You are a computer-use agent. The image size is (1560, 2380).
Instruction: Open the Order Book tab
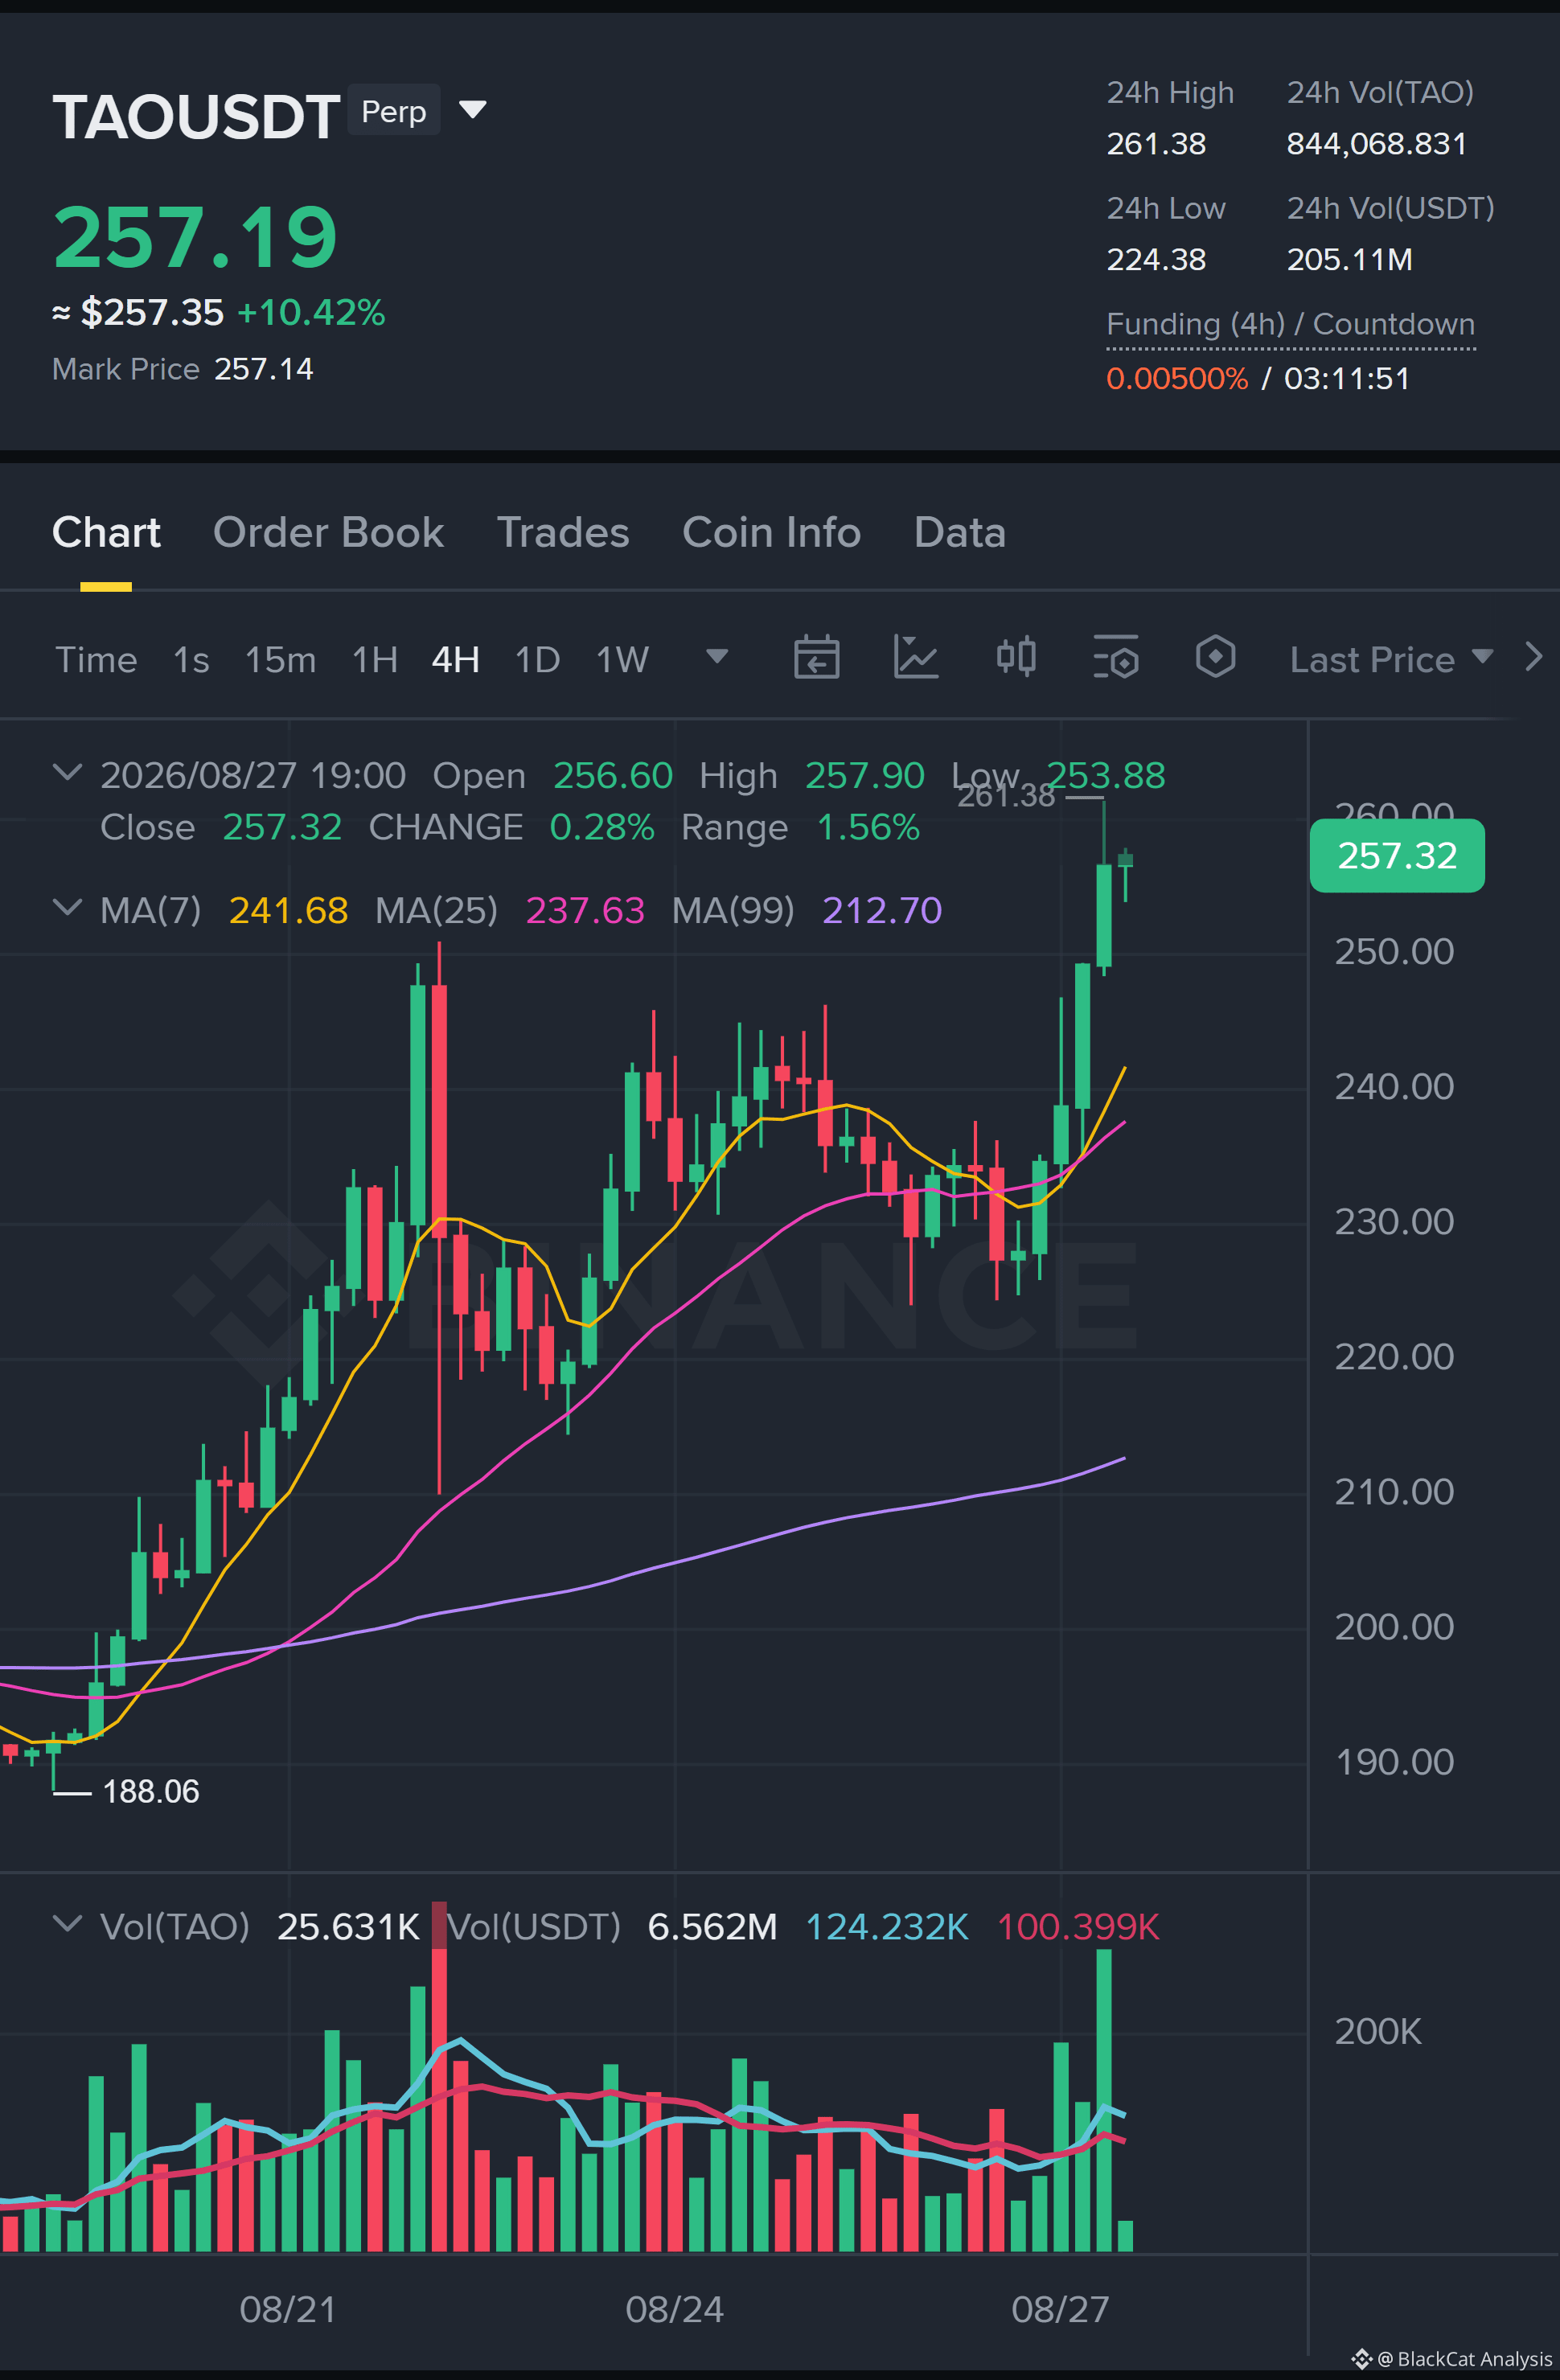(328, 533)
